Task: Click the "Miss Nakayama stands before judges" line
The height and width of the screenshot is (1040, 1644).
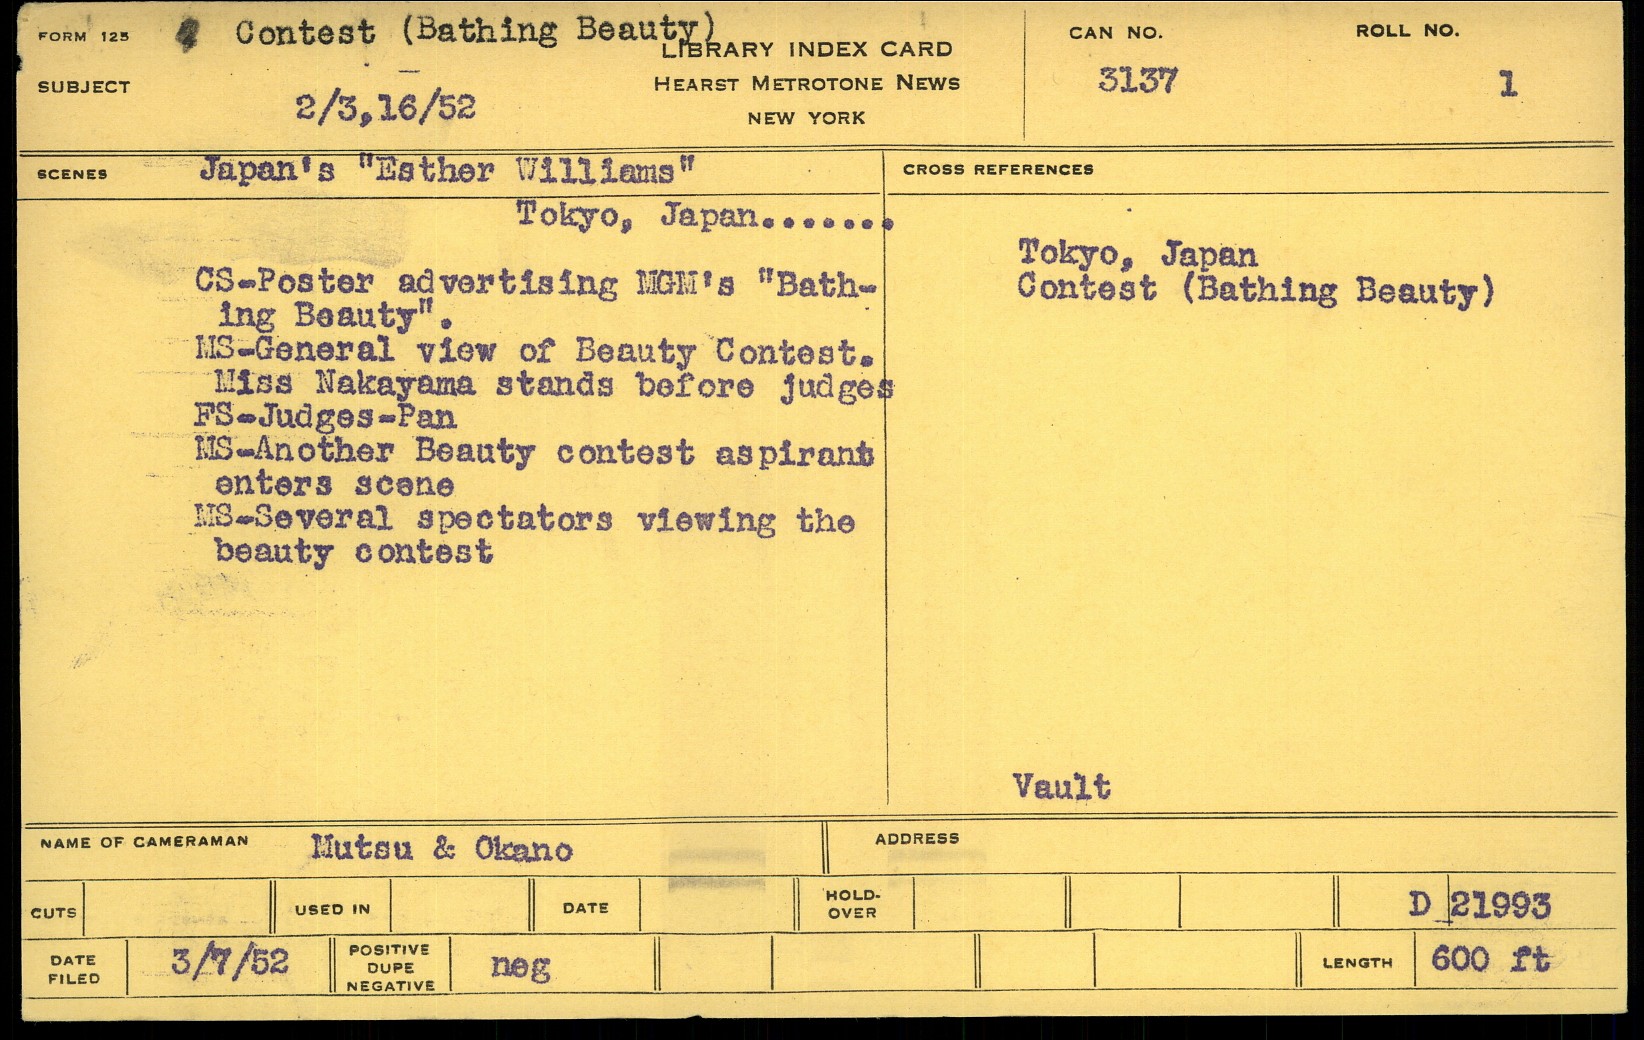Action: point(553,384)
